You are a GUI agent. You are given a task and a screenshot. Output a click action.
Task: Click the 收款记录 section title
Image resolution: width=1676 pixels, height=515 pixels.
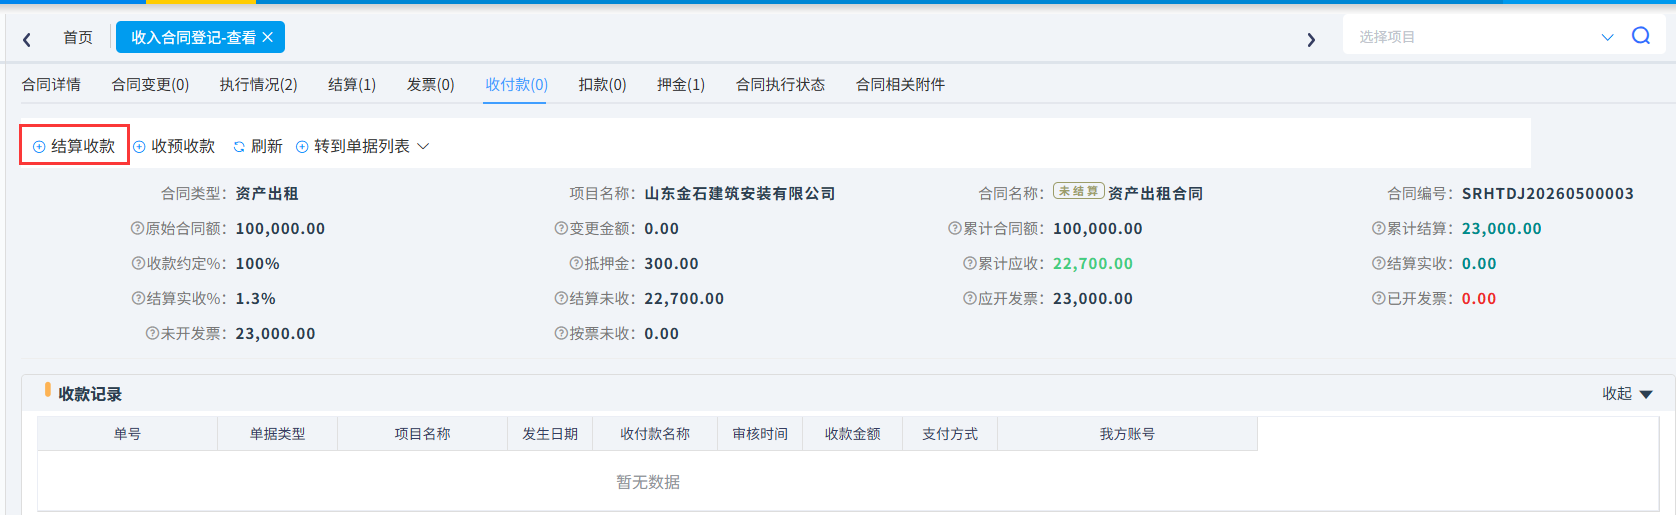90,394
